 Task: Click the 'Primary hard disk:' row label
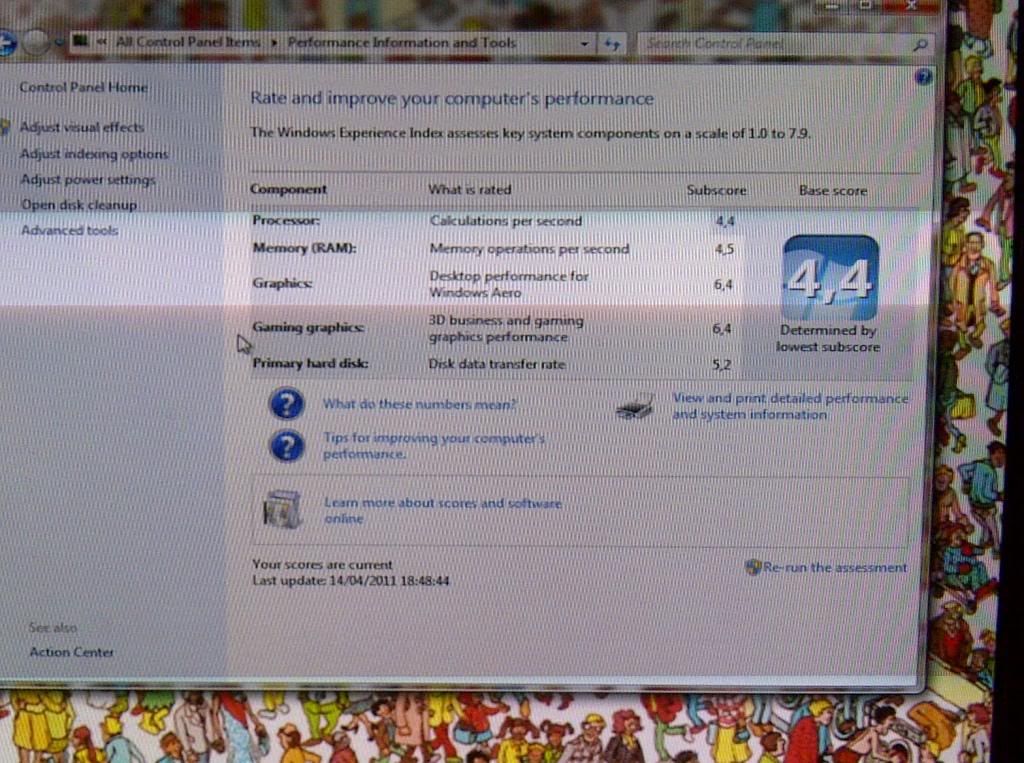pyautogui.click(x=310, y=363)
